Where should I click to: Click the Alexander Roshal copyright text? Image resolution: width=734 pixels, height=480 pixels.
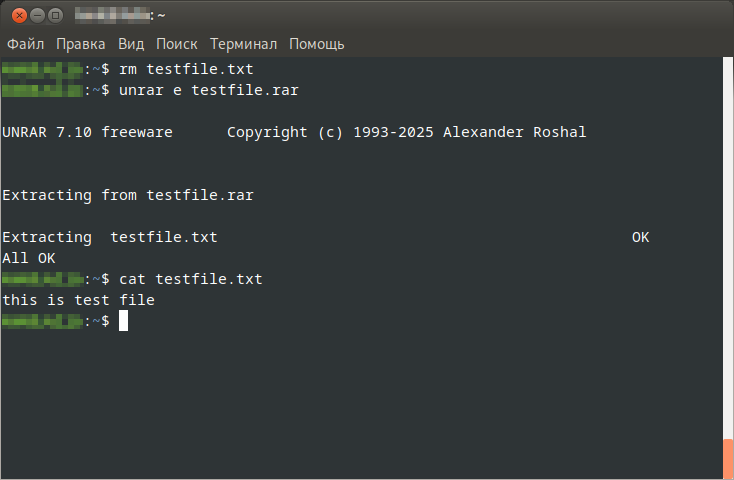point(406,132)
